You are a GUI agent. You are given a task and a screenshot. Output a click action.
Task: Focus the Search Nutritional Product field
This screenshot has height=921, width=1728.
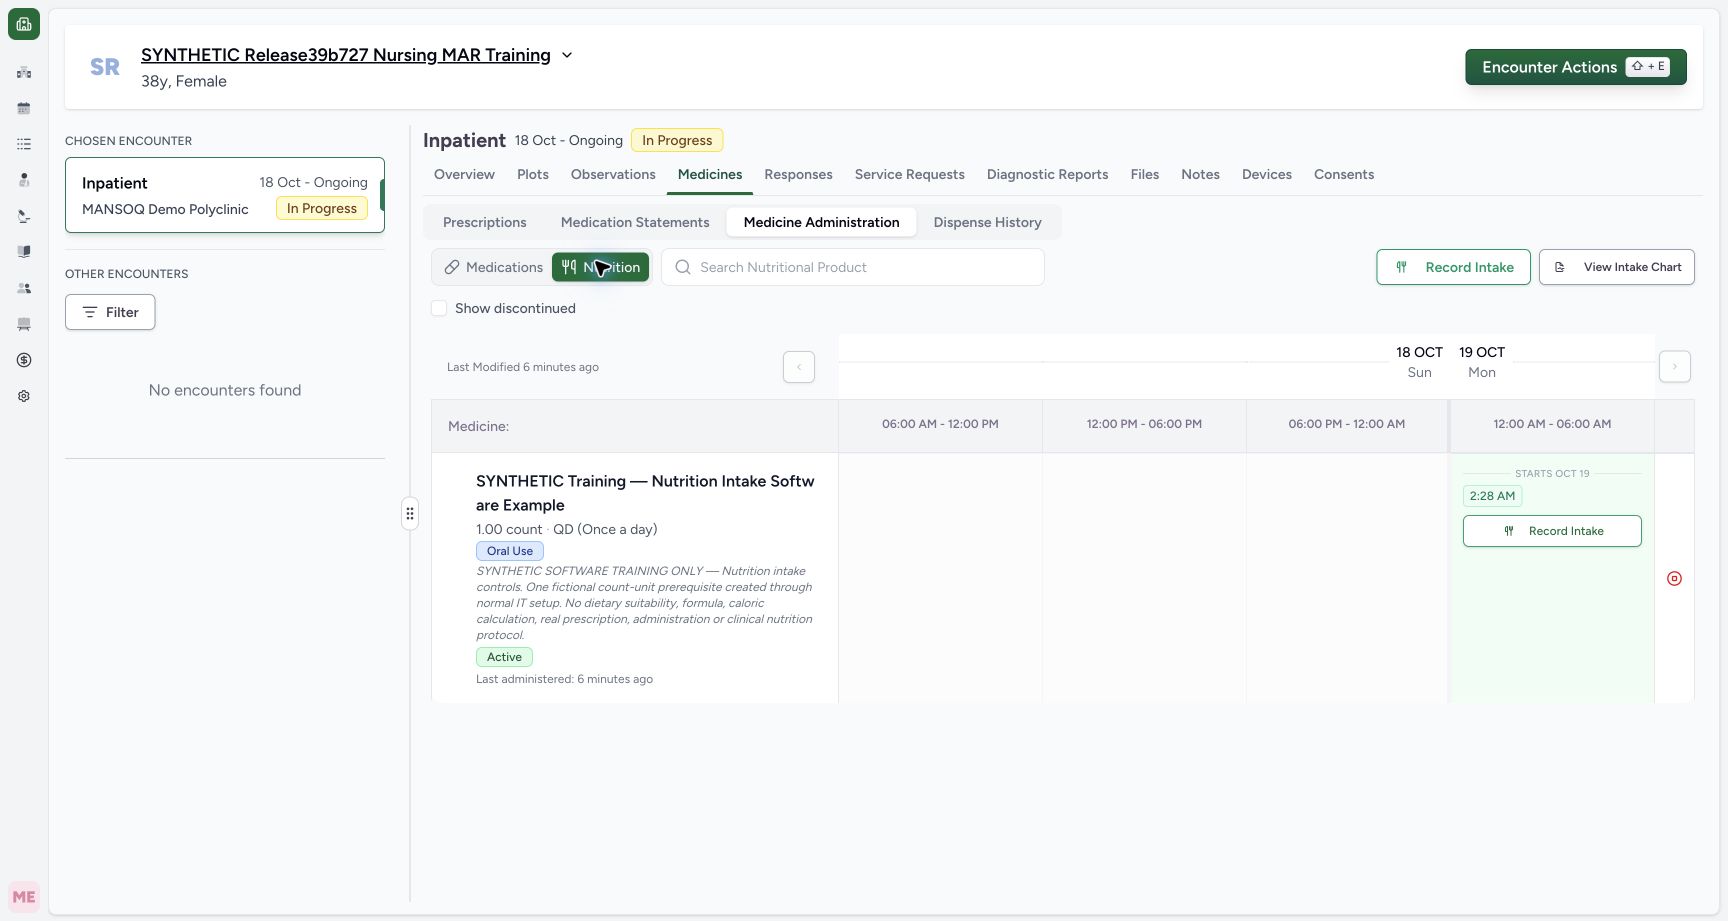[x=853, y=267]
